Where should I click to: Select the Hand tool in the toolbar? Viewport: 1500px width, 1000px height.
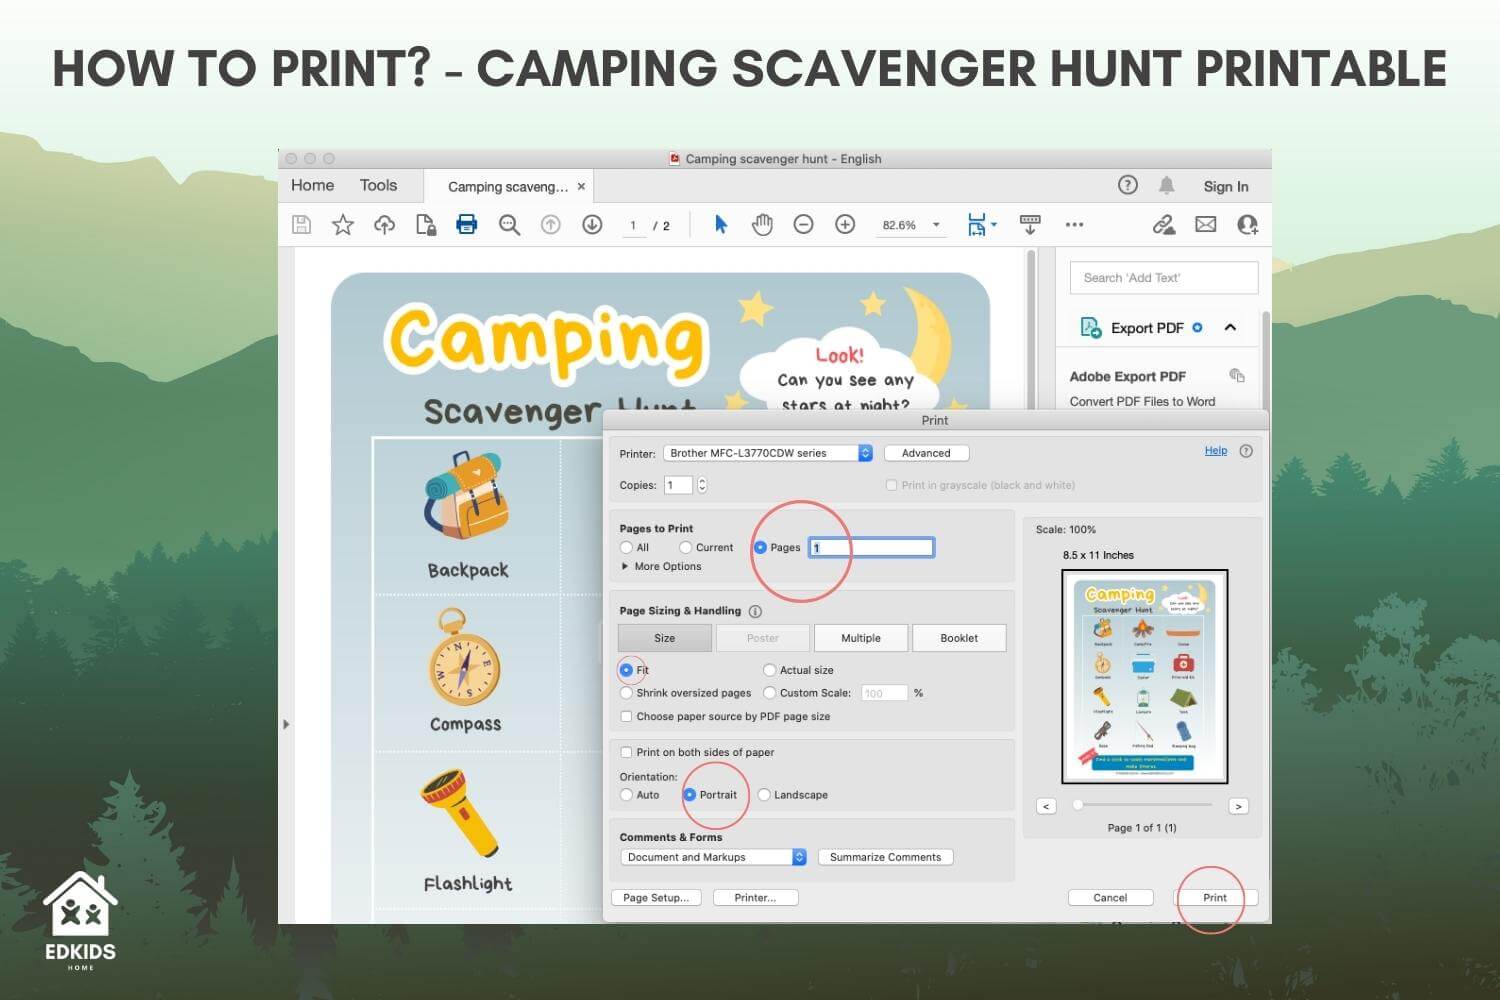(761, 224)
